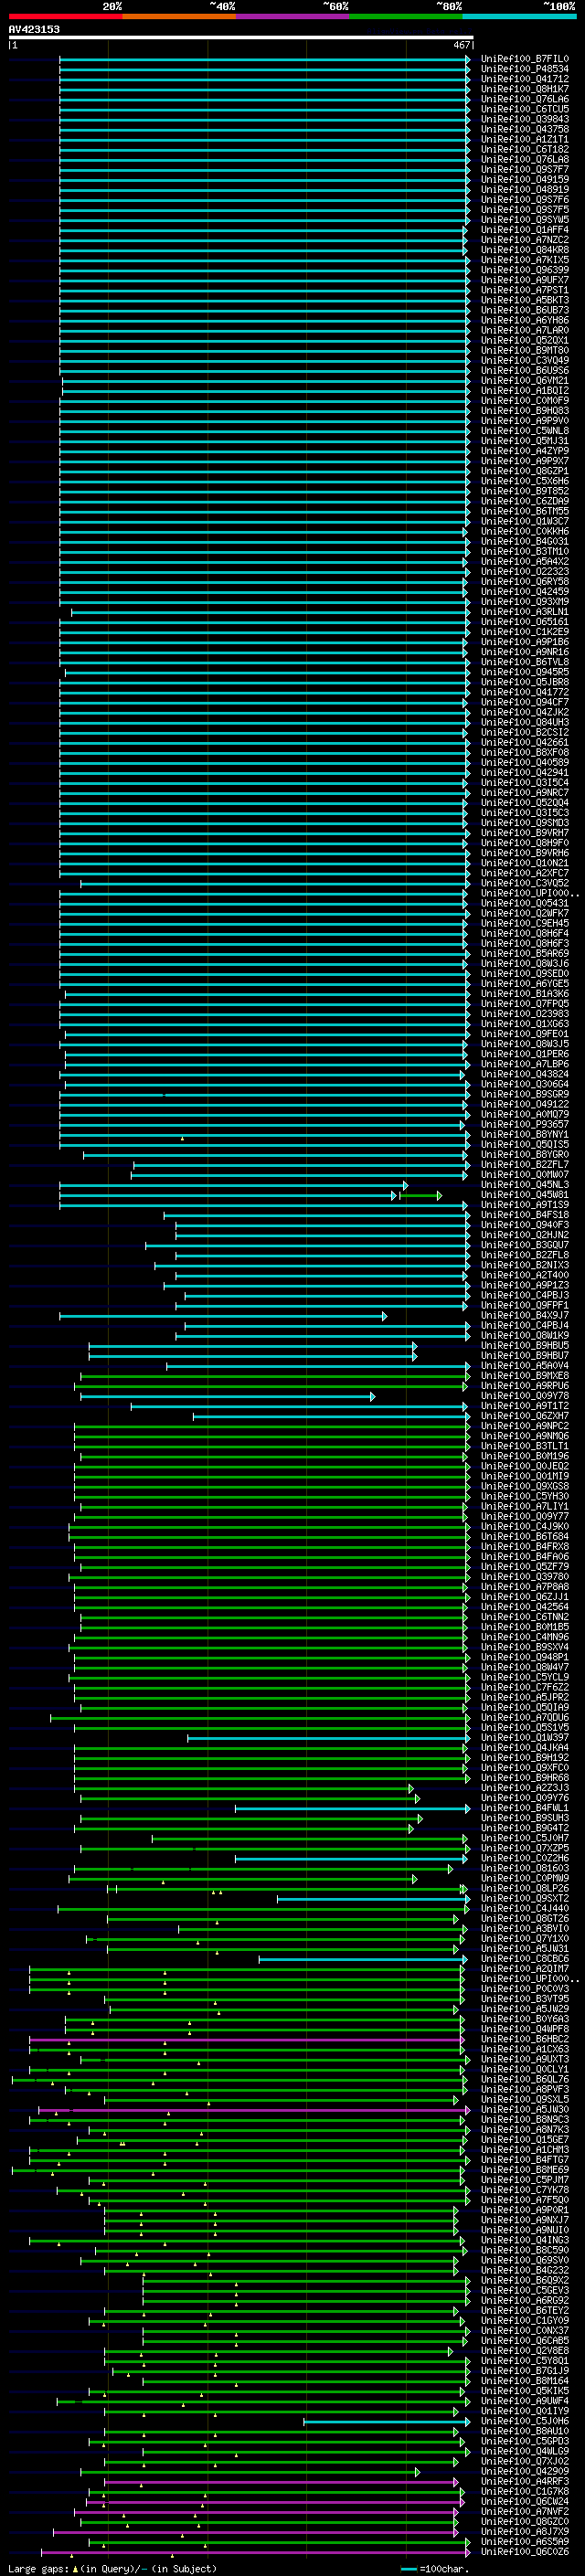The height and width of the screenshot is (2576, 585).
Task: Click the UniRef100_B9HBU7 label
Action: tap(524, 1356)
